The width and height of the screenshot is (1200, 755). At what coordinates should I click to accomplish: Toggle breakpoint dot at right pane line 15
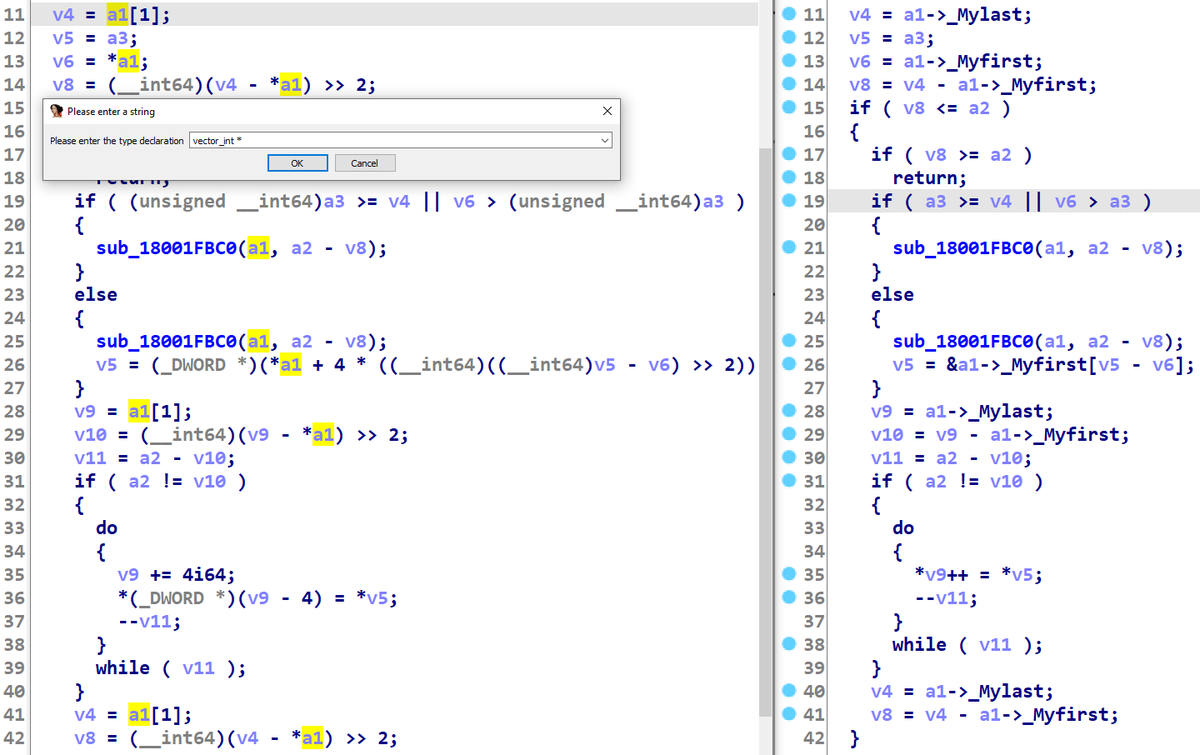click(791, 107)
